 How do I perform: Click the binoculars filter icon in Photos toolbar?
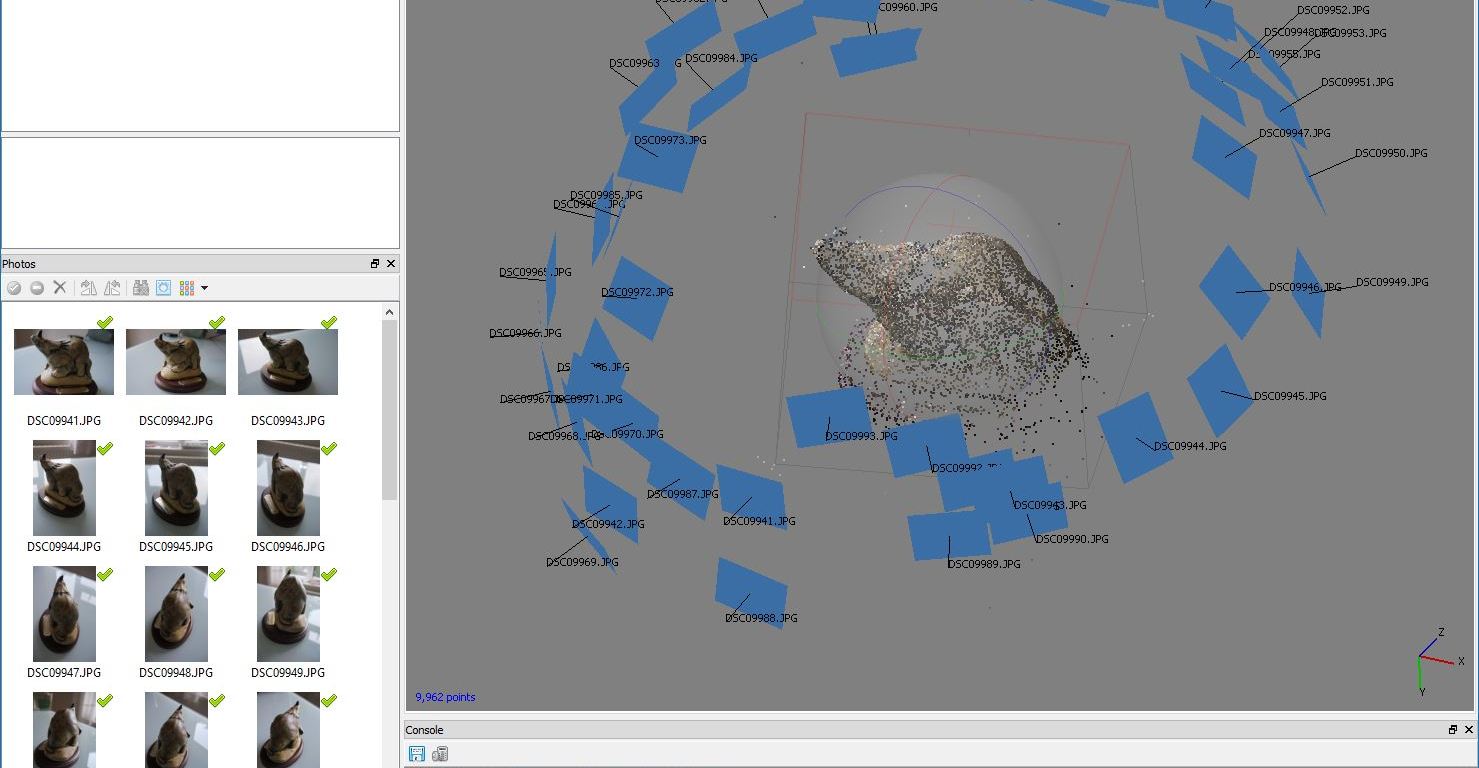coord(141,288)
